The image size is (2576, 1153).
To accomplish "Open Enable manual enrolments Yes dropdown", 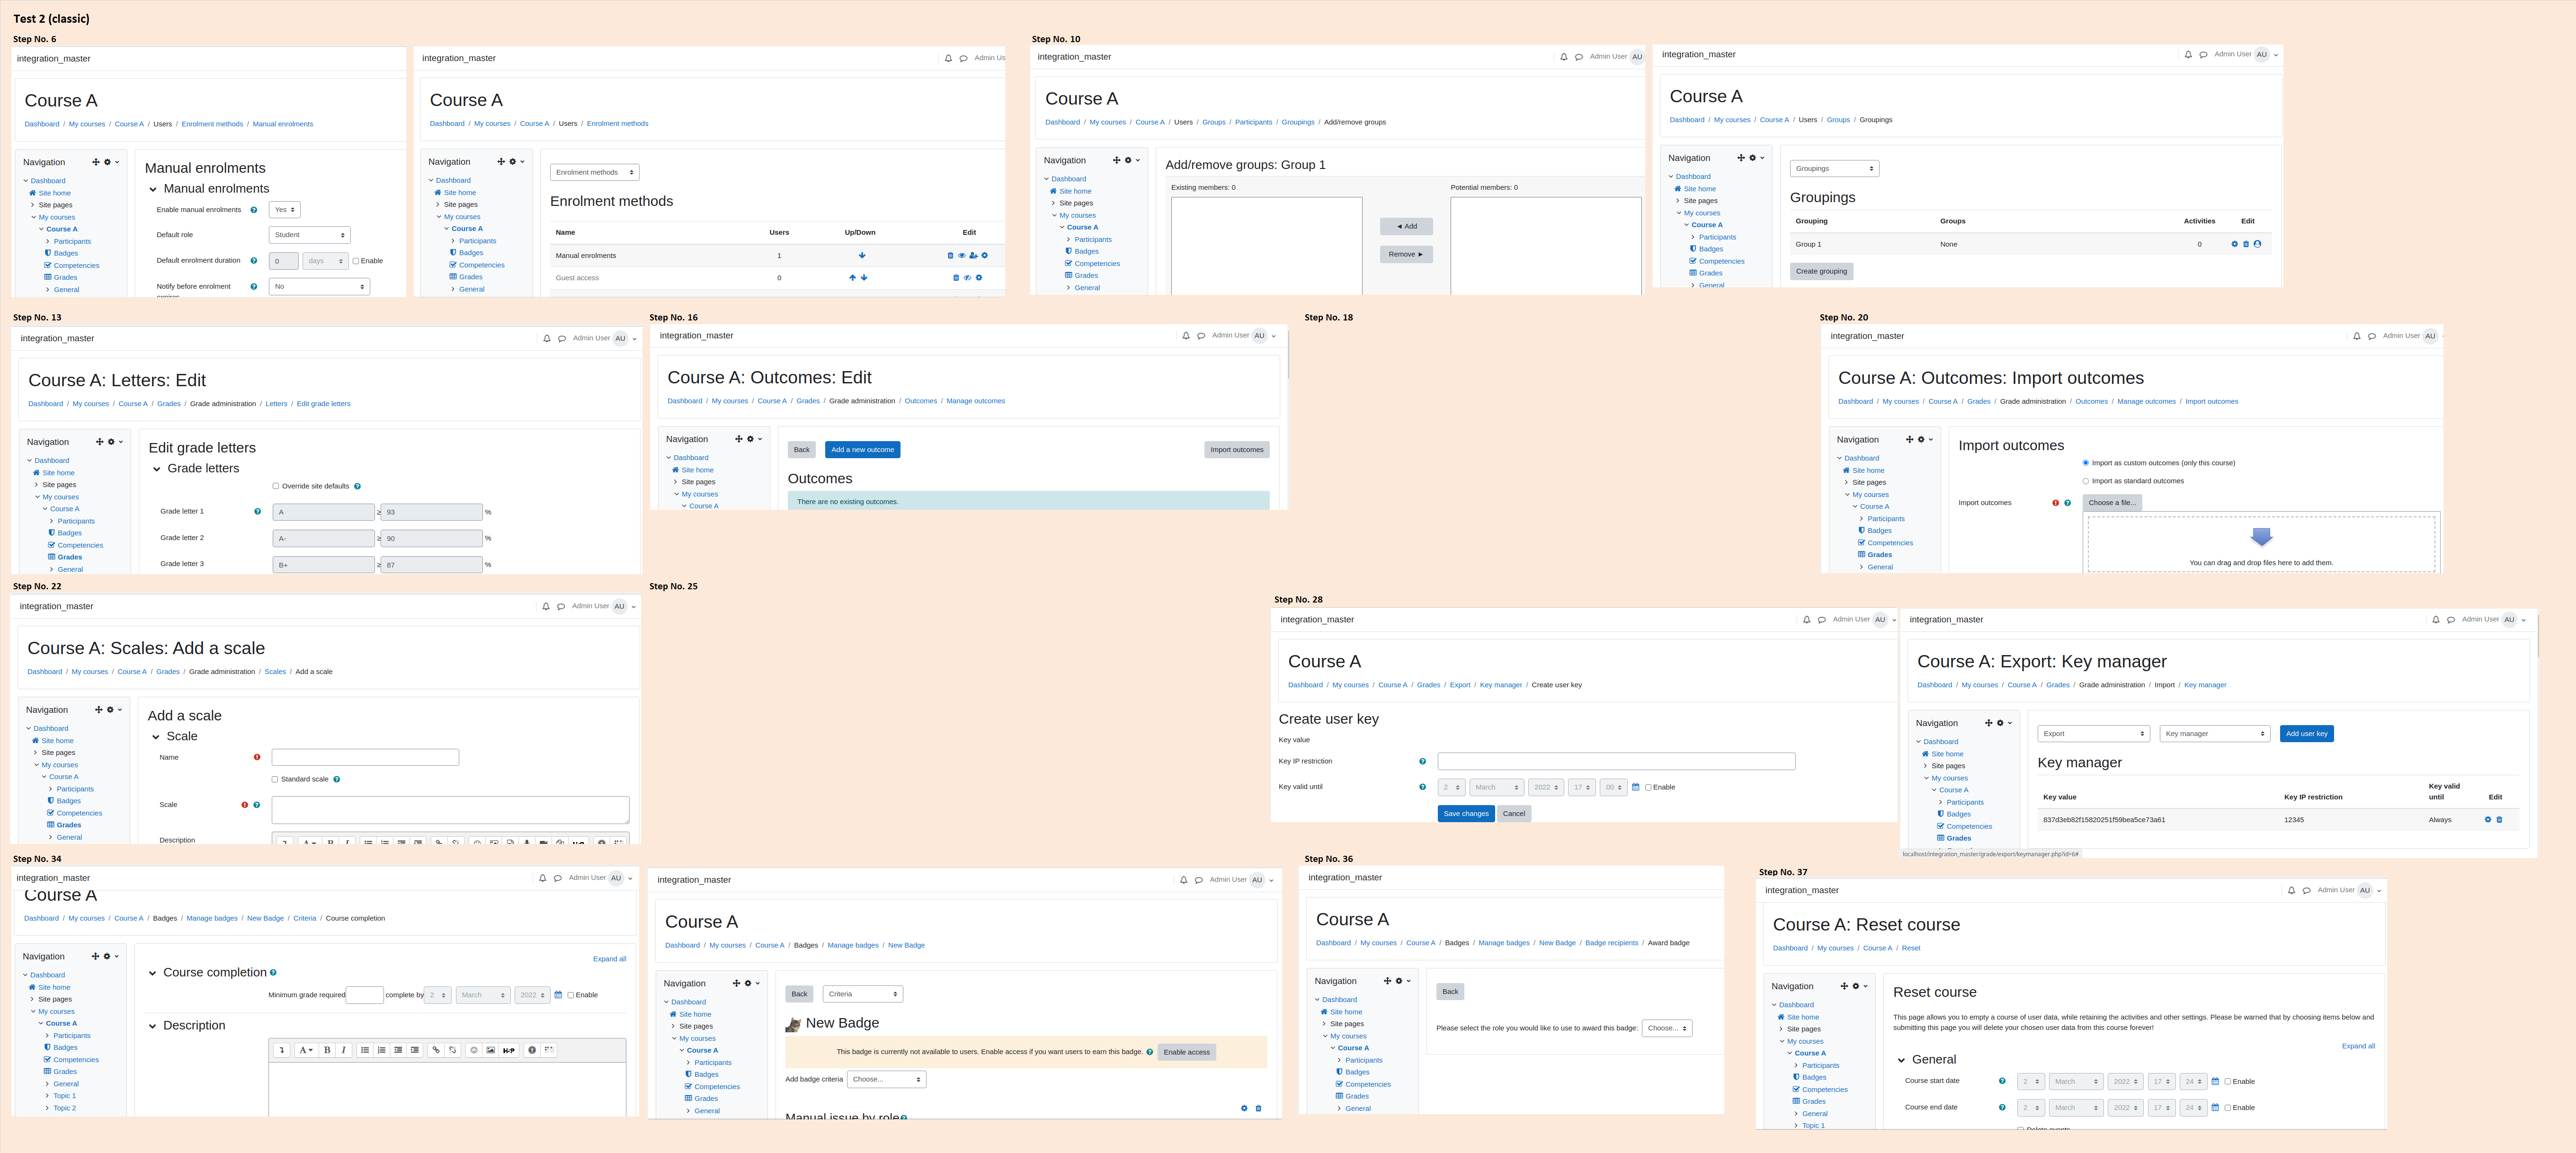I will [x=285, y=210].
